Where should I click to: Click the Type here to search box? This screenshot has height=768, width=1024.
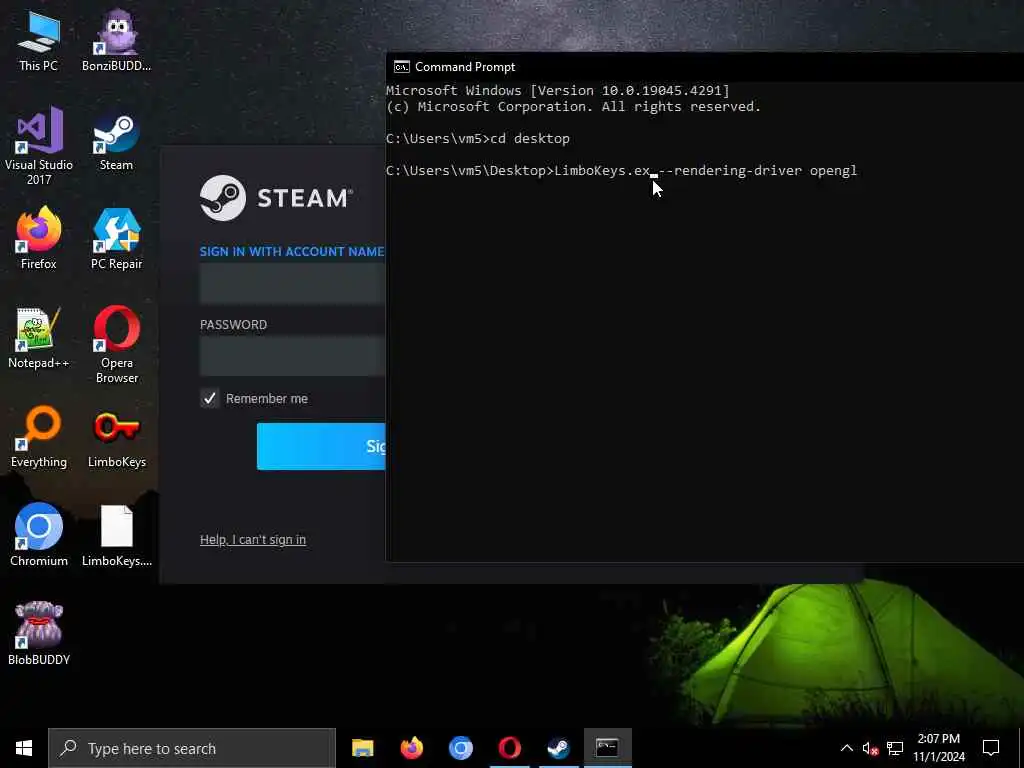pyautogui.click(x=192, y=748)
